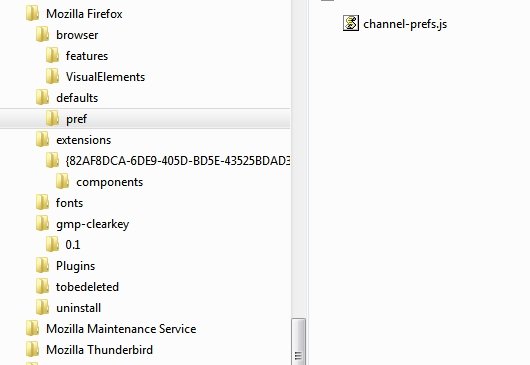
Task: Open the 0.1 subfolder
Action: click(x=73, y=245)
